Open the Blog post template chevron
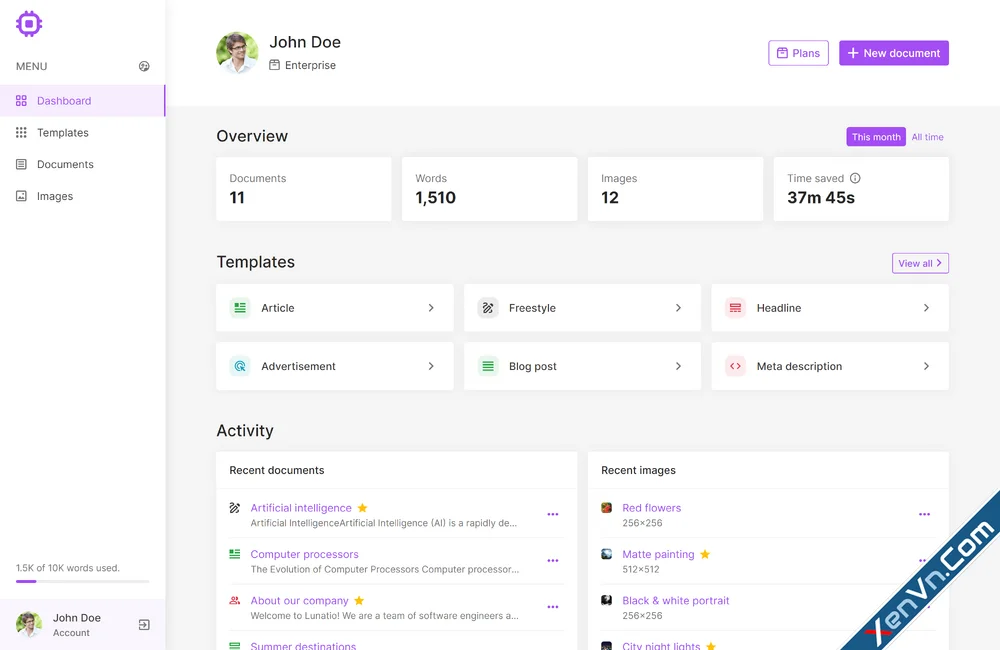The image size is (1000, 650). 679,366
